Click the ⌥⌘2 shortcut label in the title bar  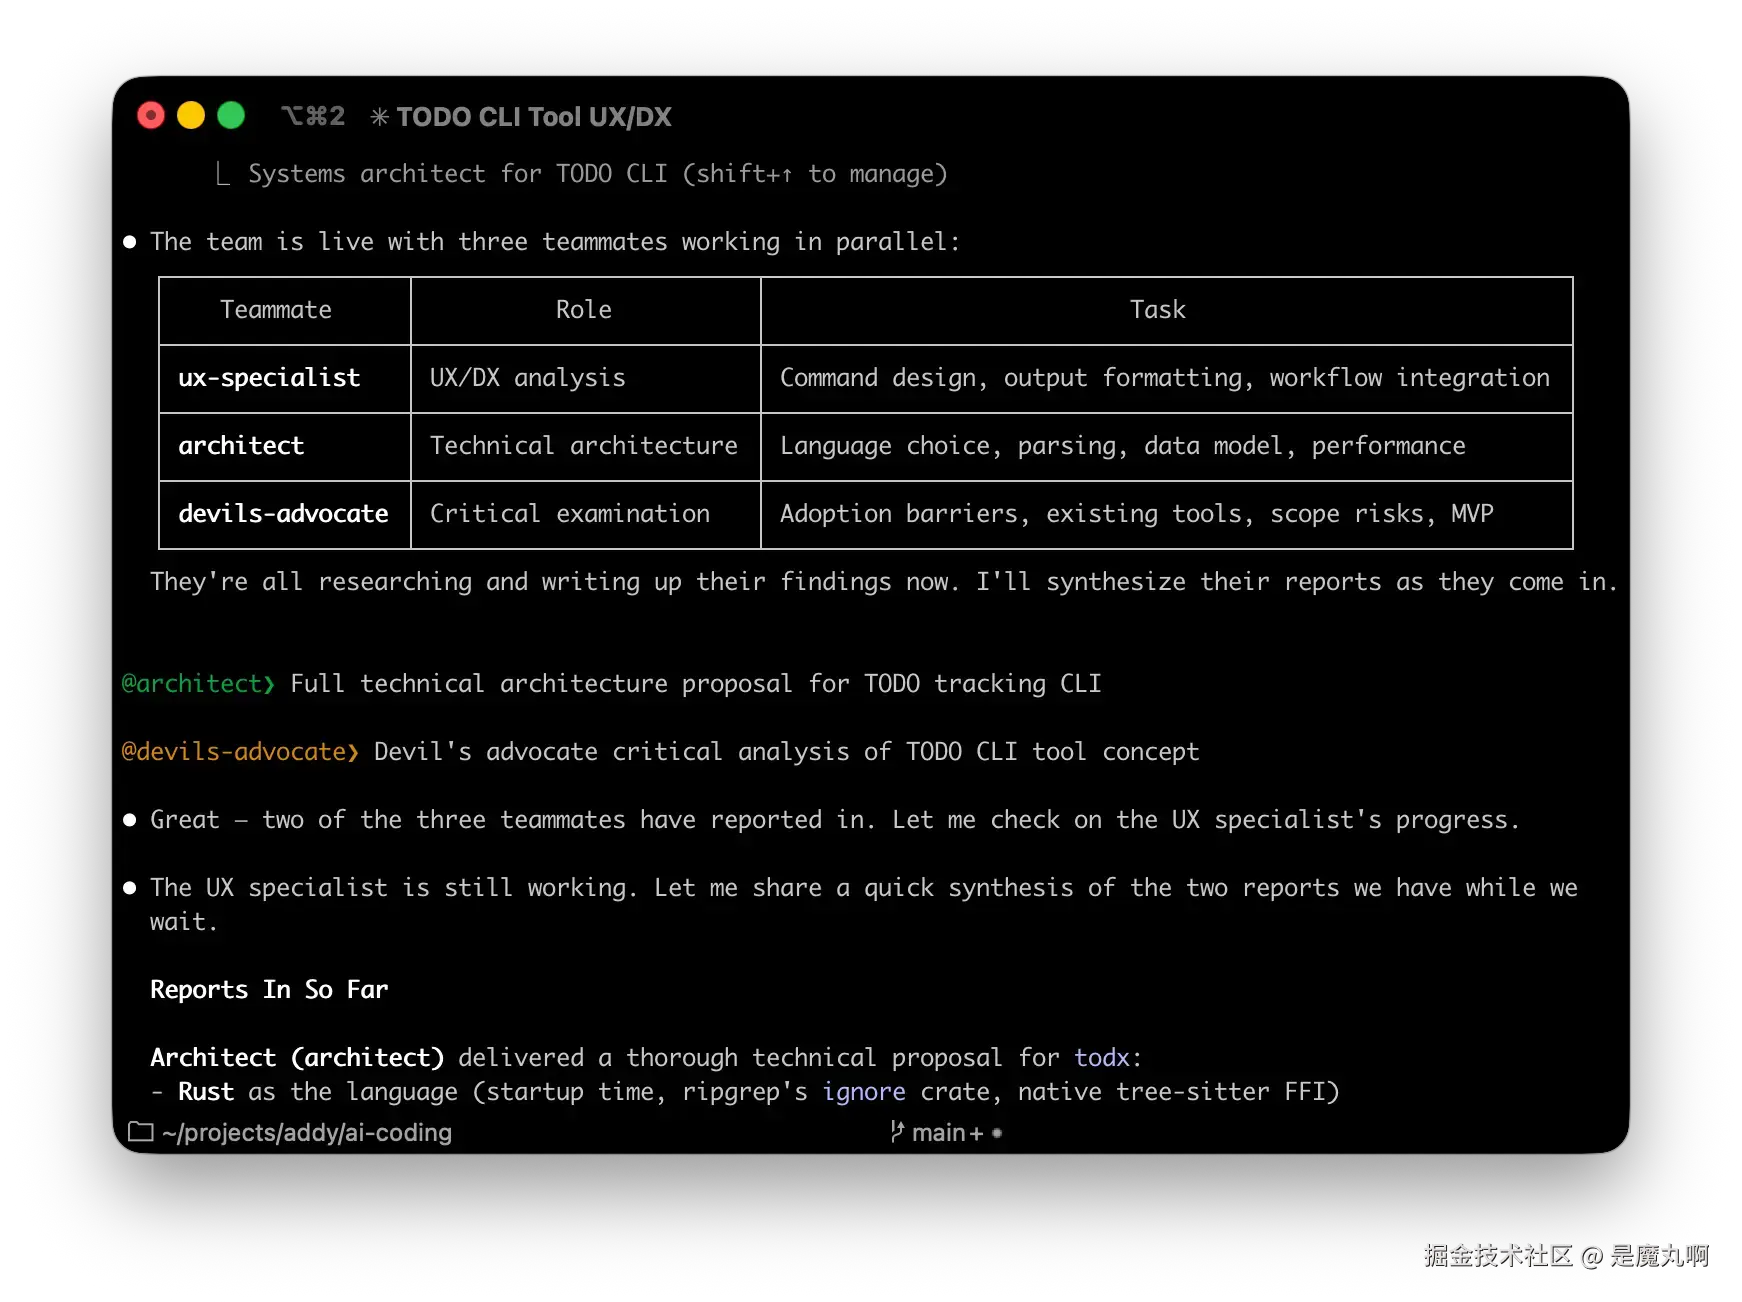[x=313, y=116]
